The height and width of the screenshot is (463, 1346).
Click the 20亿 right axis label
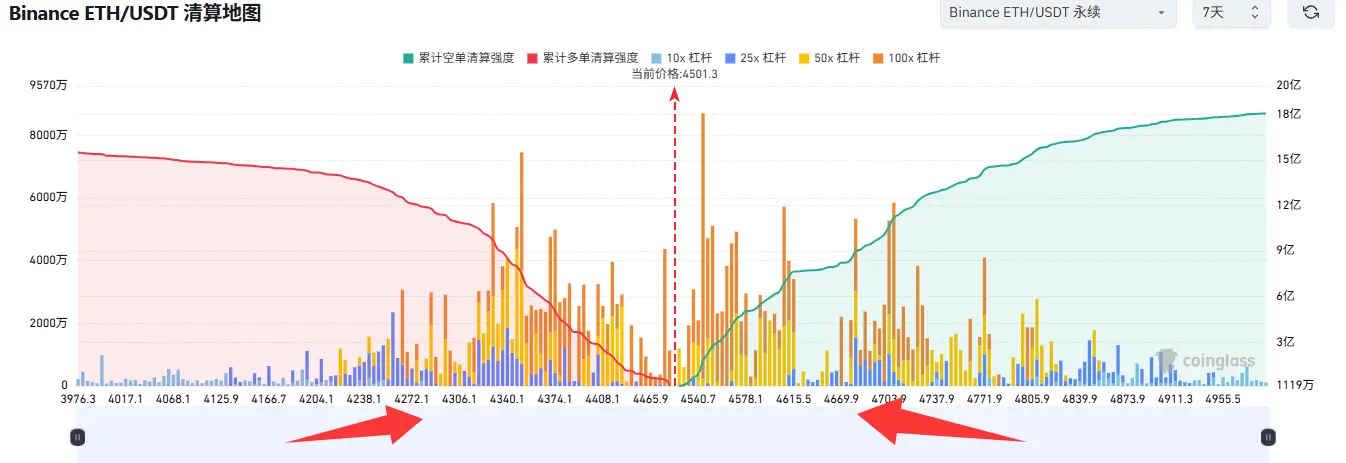tap(1288, 87)
